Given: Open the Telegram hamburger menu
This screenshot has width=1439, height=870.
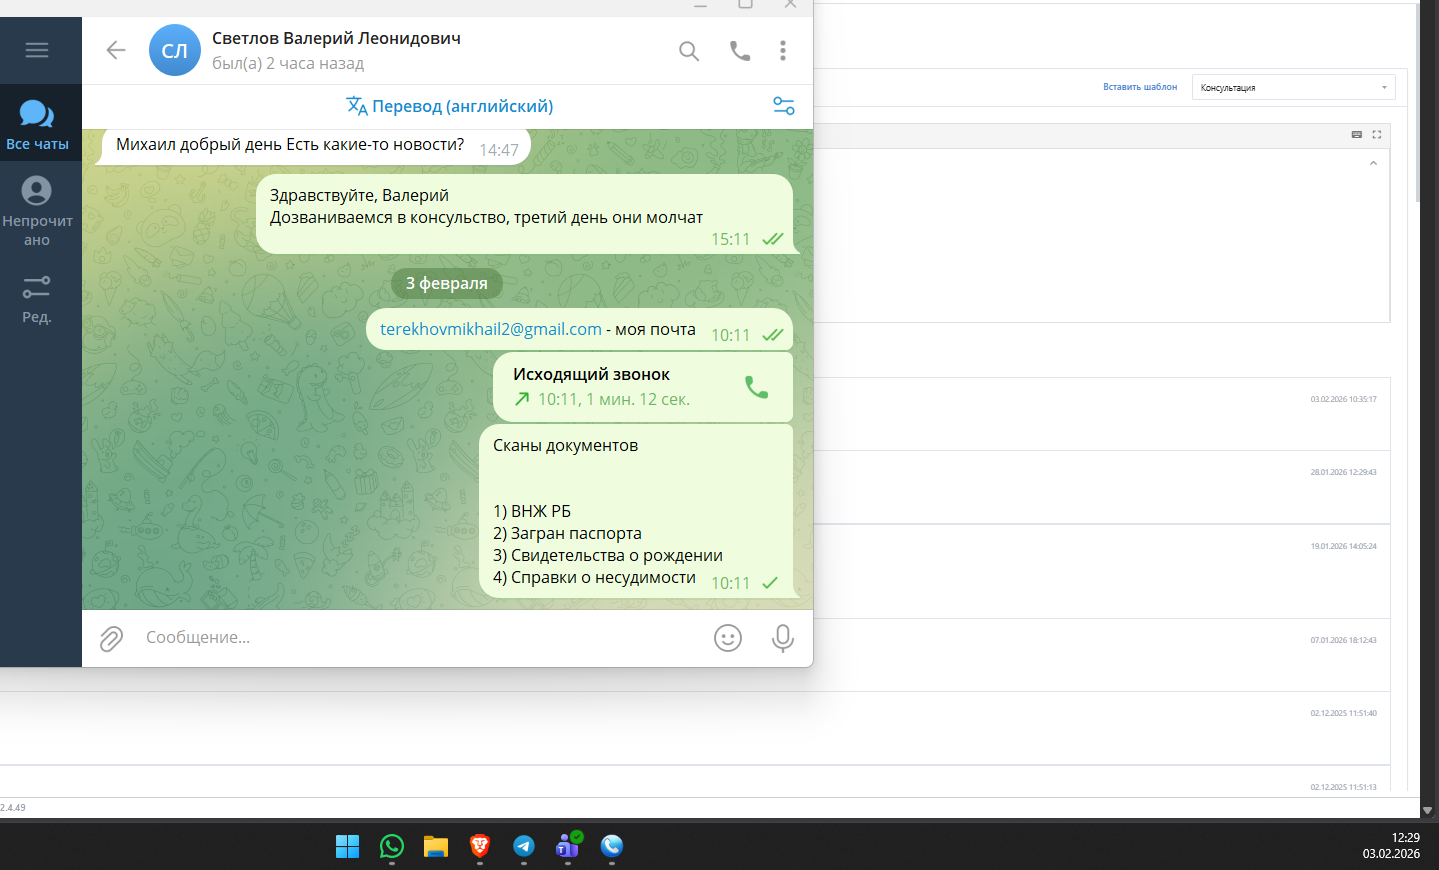Looking at the screenshot, I should click(37, 50).
